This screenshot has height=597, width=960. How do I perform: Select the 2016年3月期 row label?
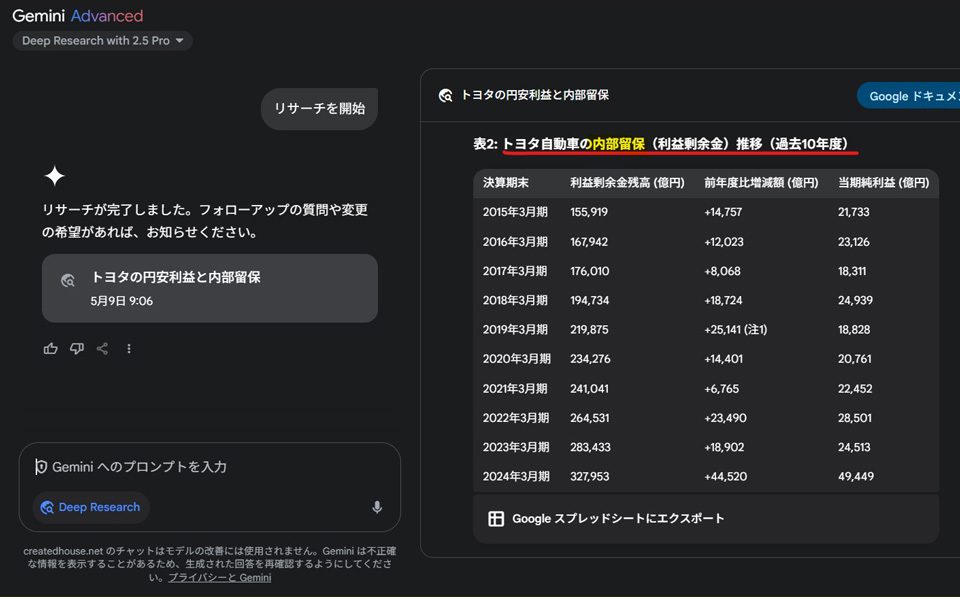point(515,242)
